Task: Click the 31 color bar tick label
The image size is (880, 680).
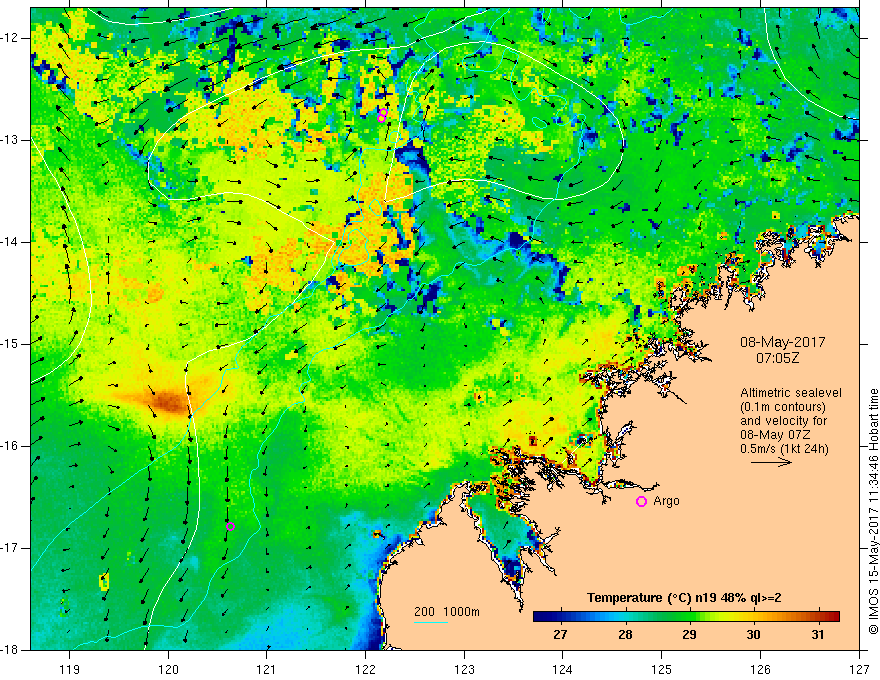Action: 818,635
